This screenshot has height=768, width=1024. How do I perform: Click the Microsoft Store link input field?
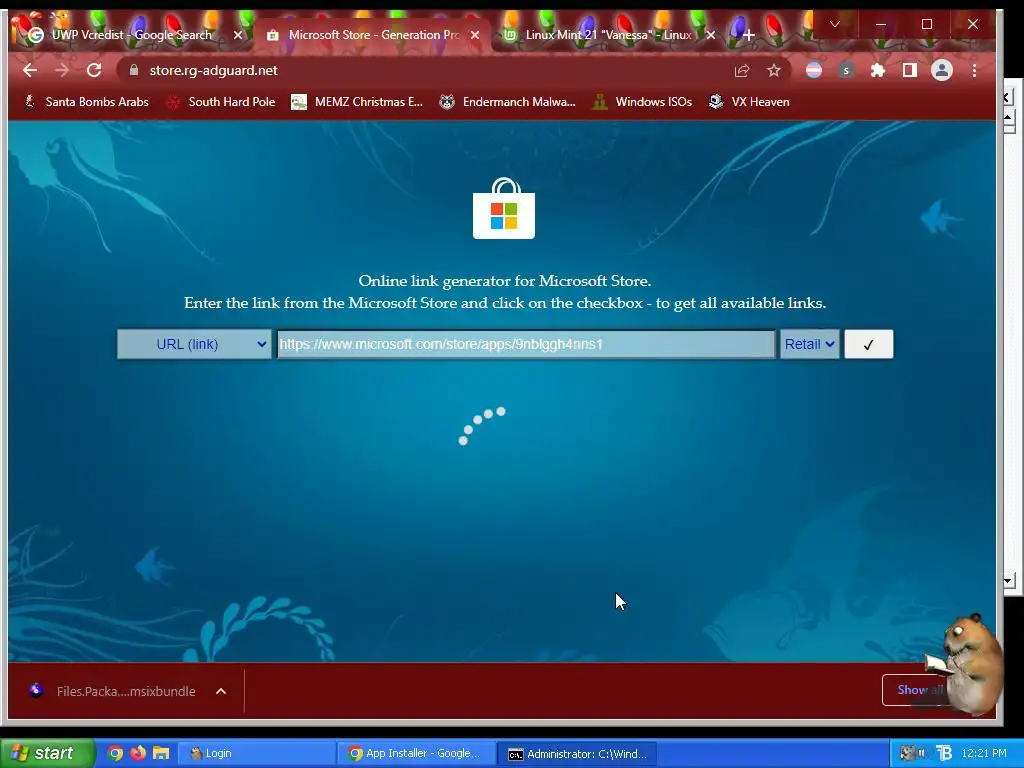point(526,344)
